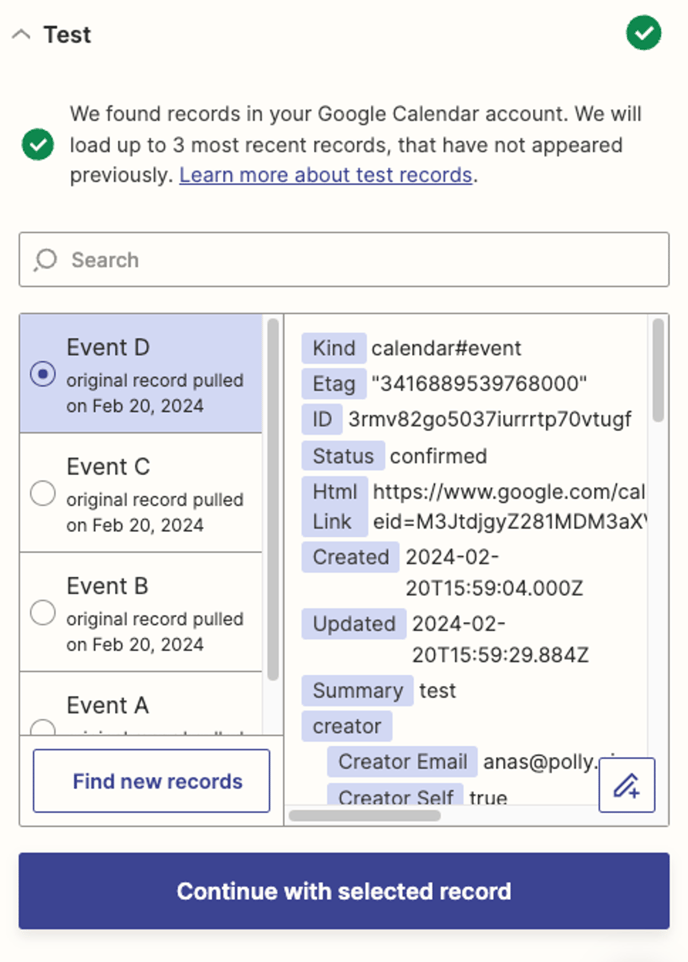Click the search magnifier icon
This screenshot has width=688, height=962.
45,260
